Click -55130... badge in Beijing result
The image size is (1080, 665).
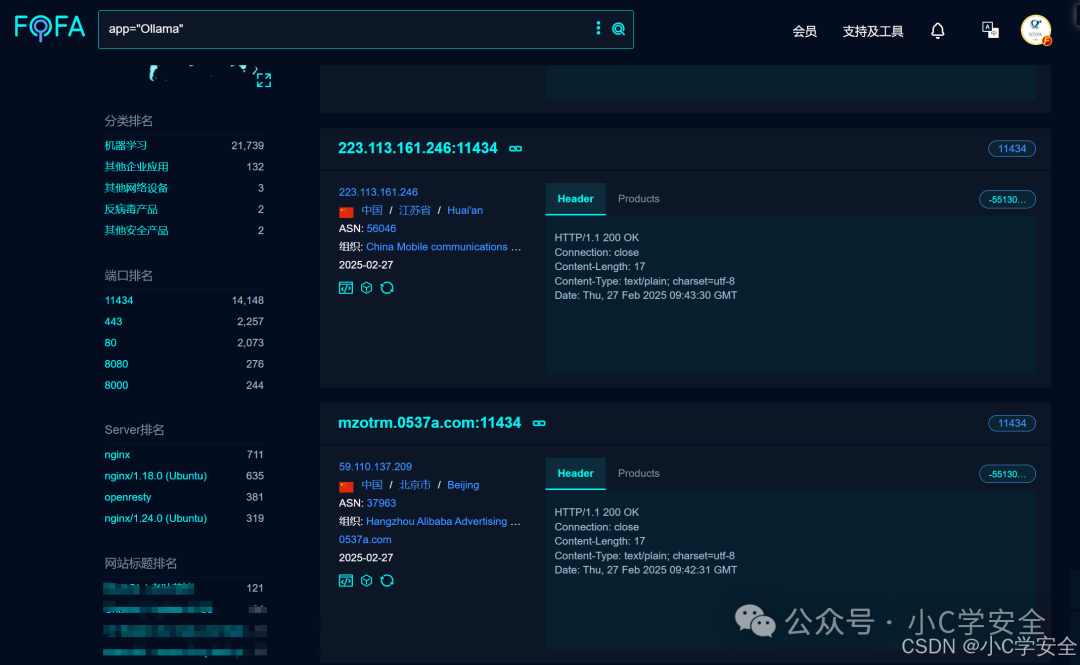pyautogui.click(x=1007, y=474)
